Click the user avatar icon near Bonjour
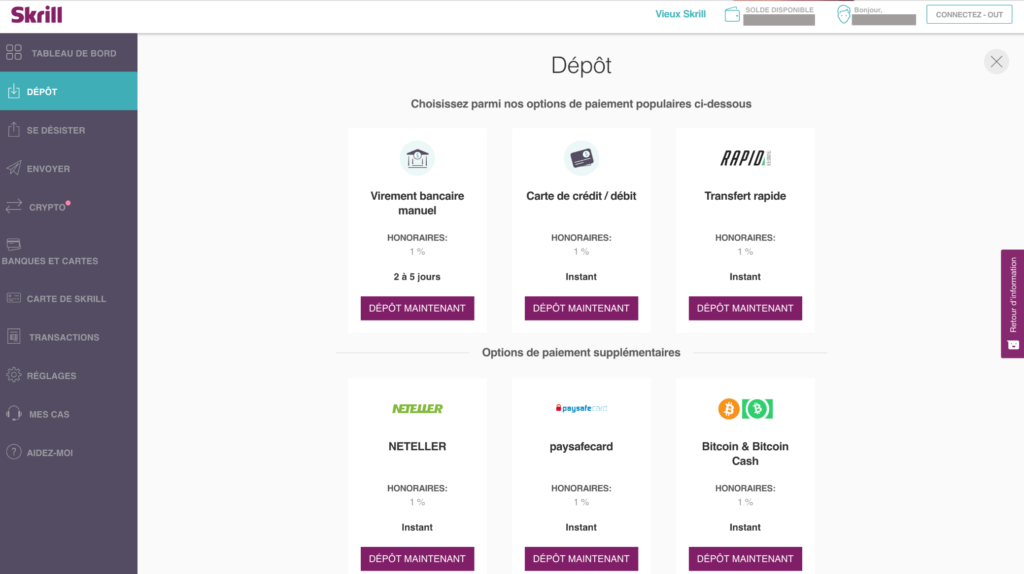The image size is (1024, 574). (x=844, y=14)
